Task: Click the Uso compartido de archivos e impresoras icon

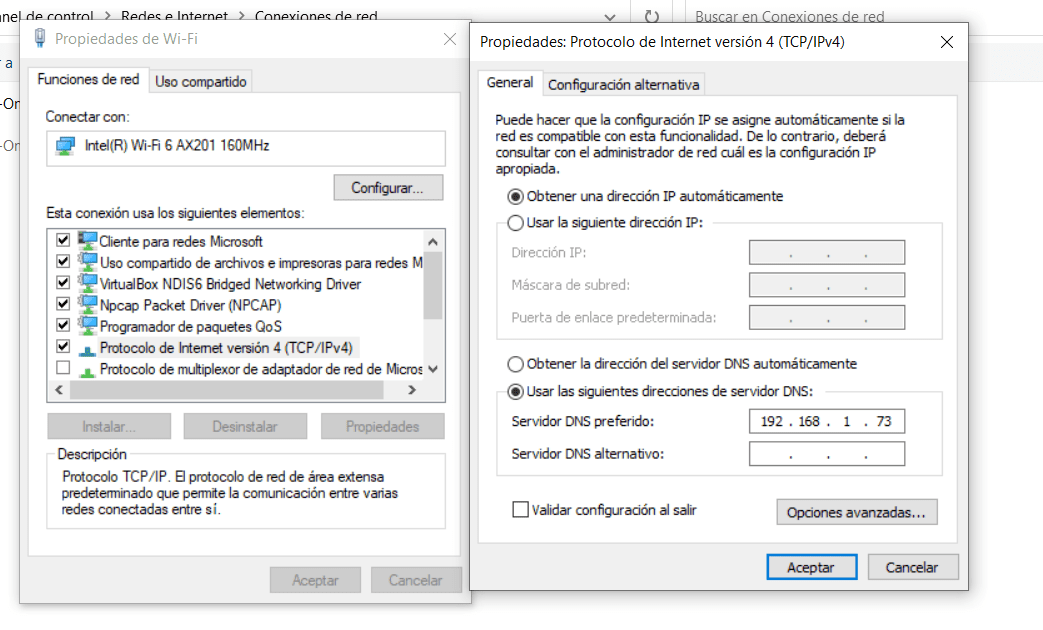Action: [x=87, y=261]
